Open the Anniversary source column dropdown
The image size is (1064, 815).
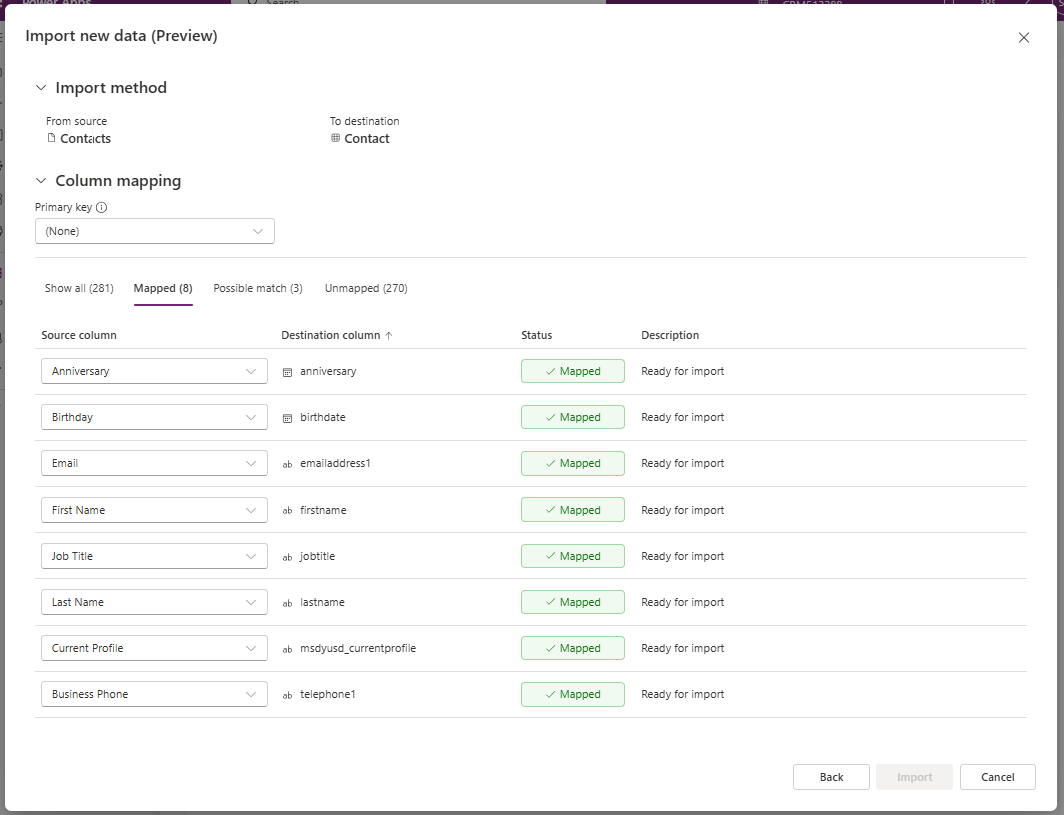(x=154, y=371)
